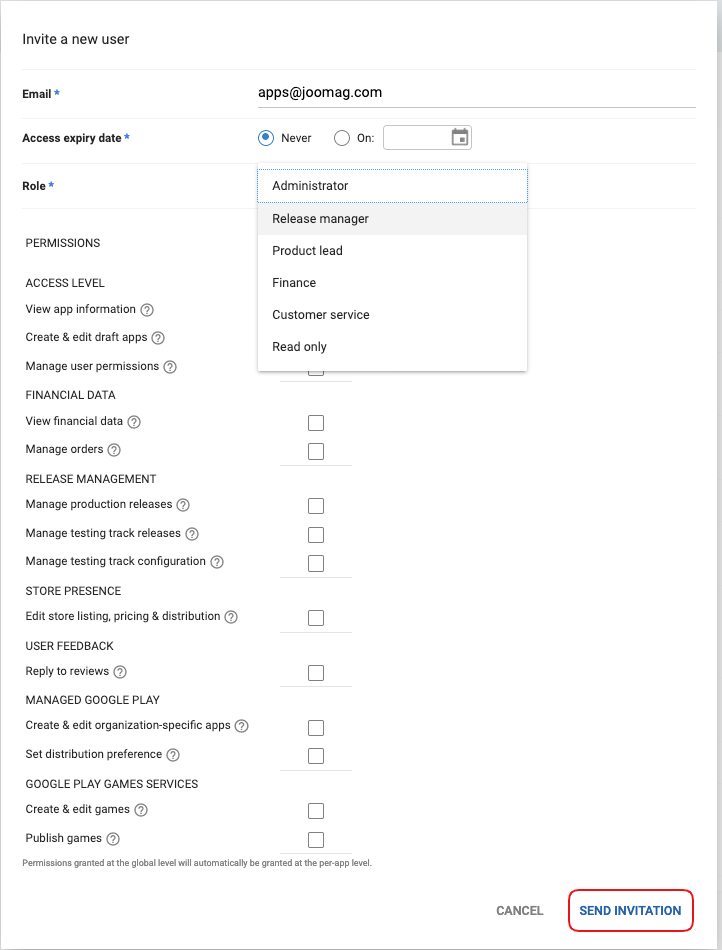This screenshot has width=722, height=950.
Task: Select the On date expiry radio button
Action: point(342,138)
